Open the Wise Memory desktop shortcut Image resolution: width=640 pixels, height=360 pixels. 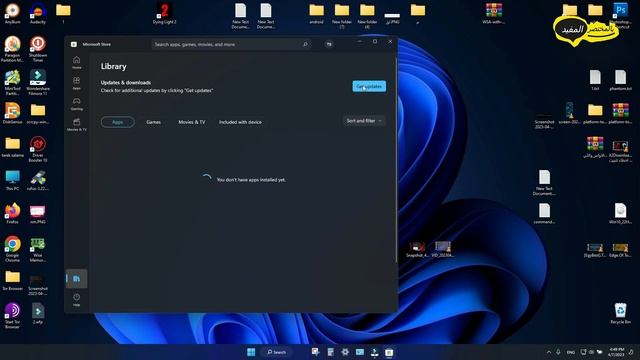38,249
